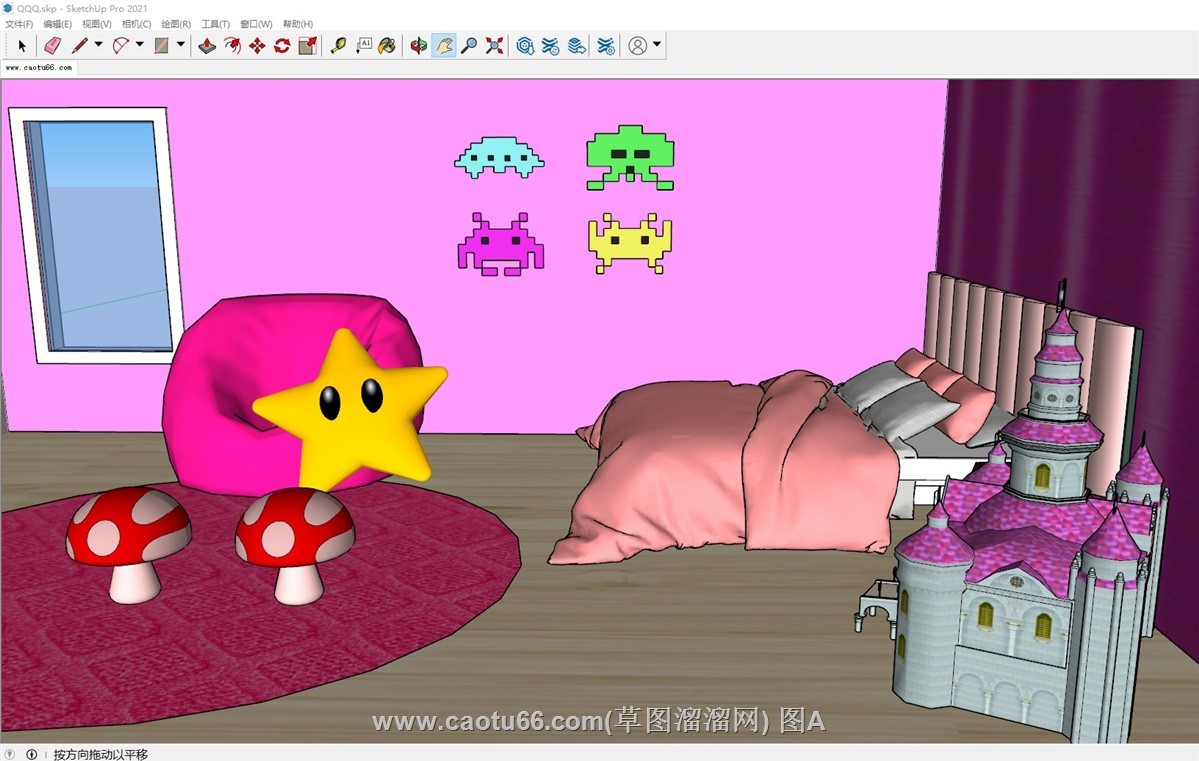
Task: Click the yellow space invader wall decal
Action: tap(630, 243)
